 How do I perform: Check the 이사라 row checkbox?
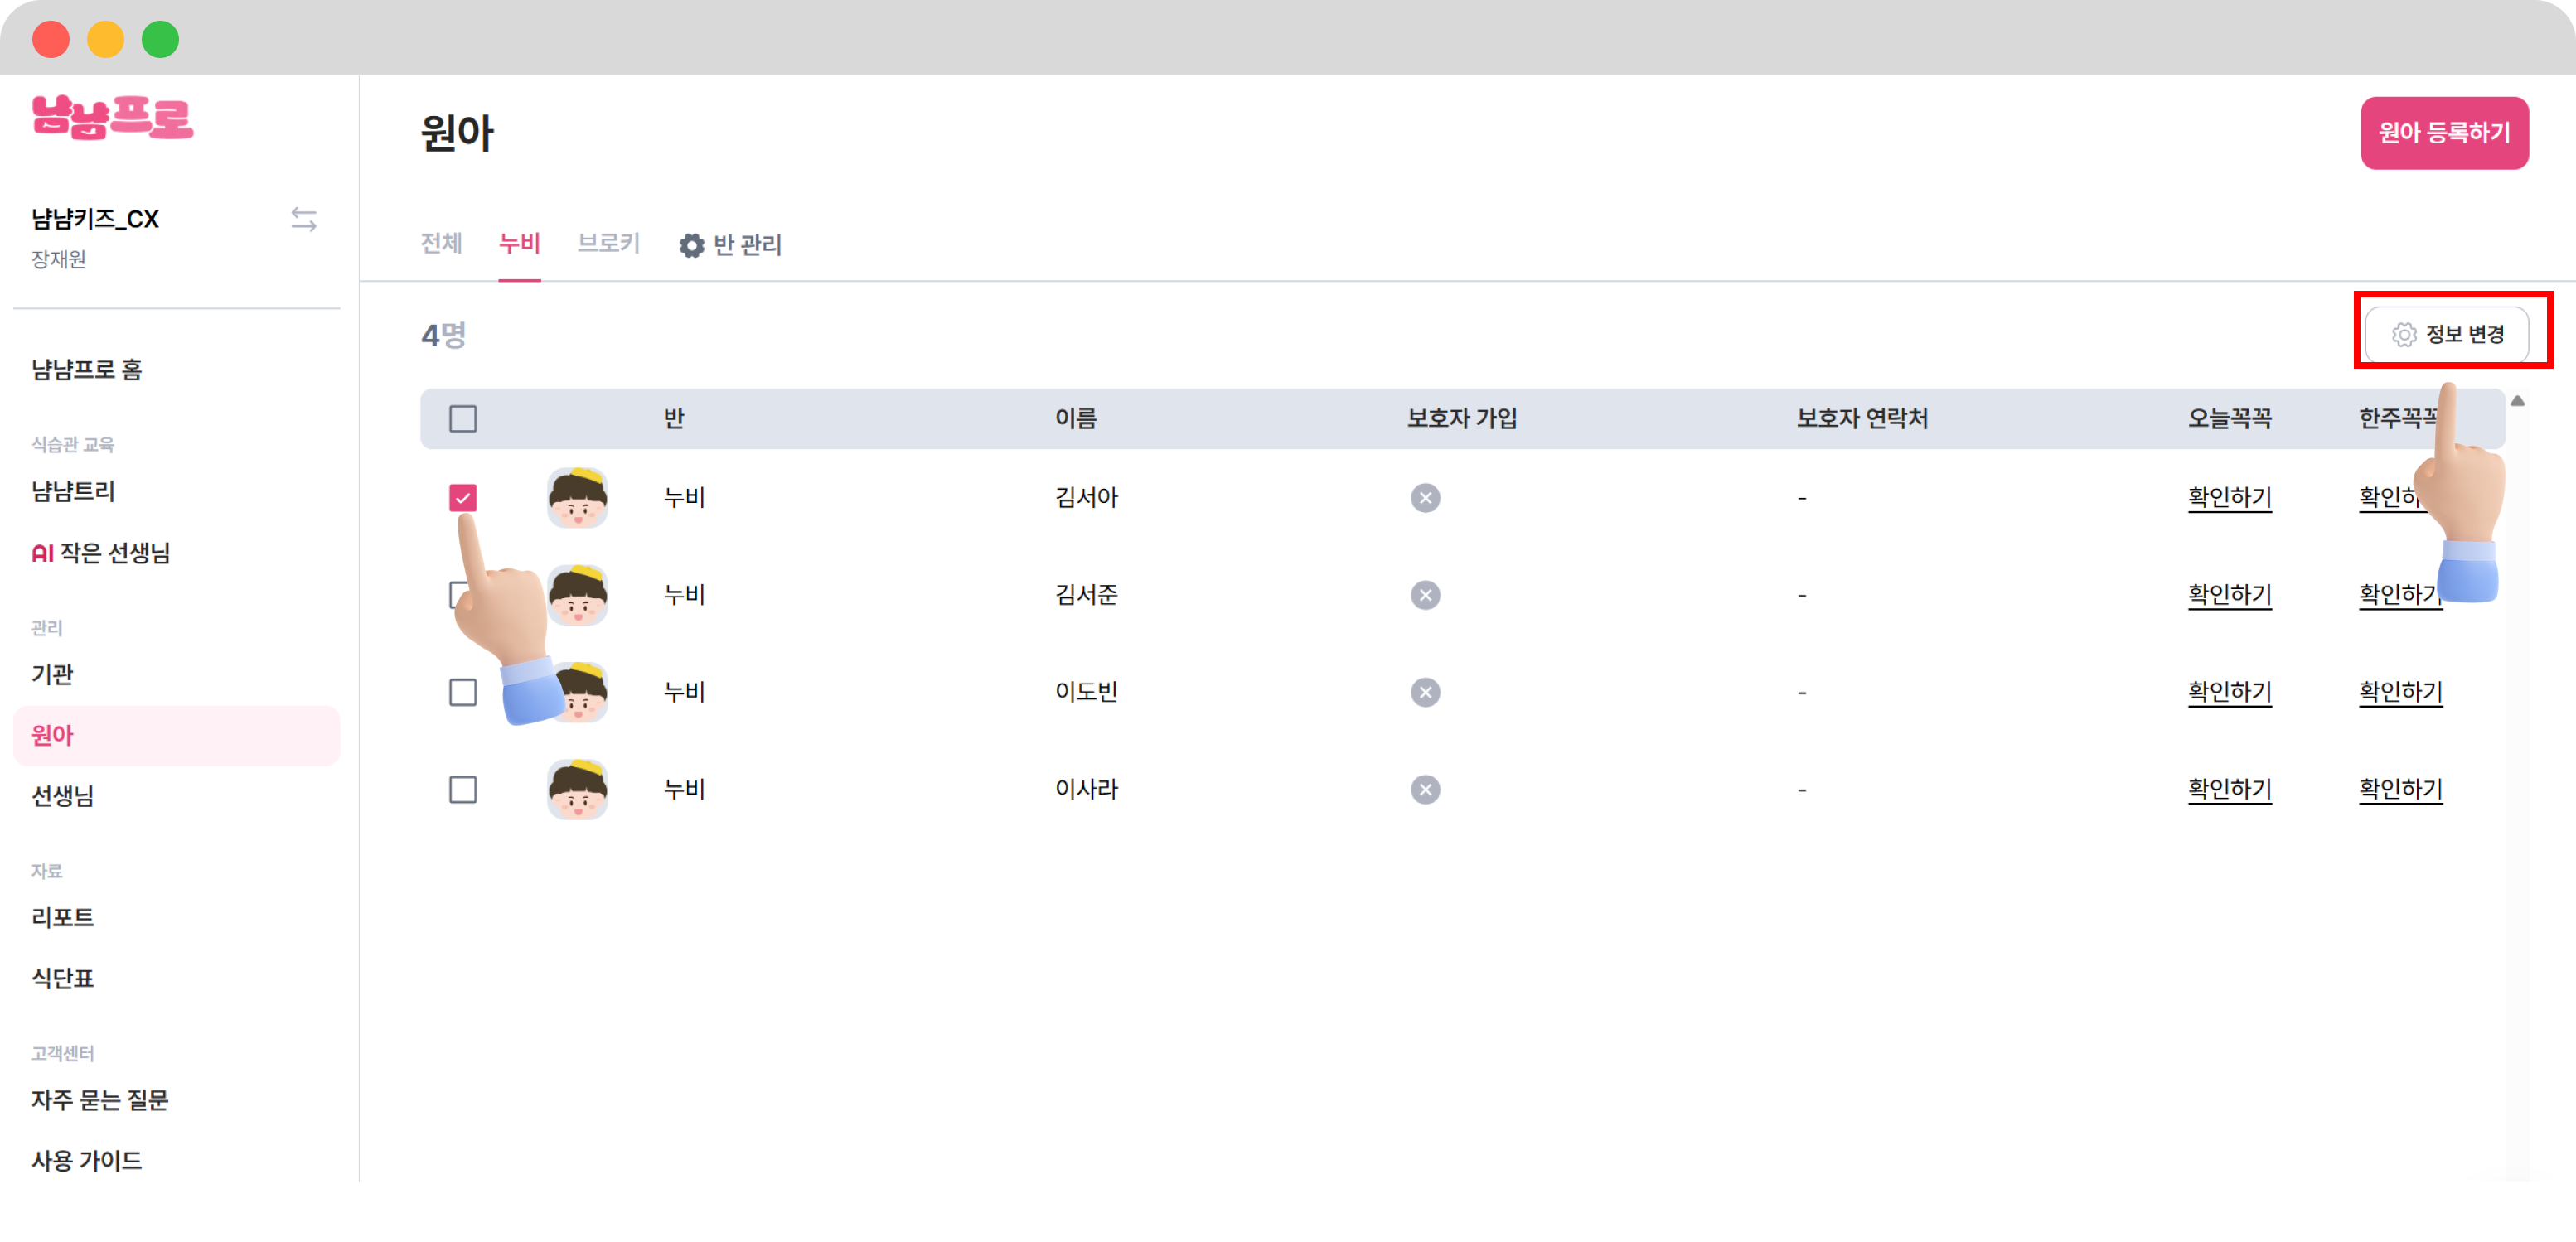pyautogui.click(x=463, y=790)
